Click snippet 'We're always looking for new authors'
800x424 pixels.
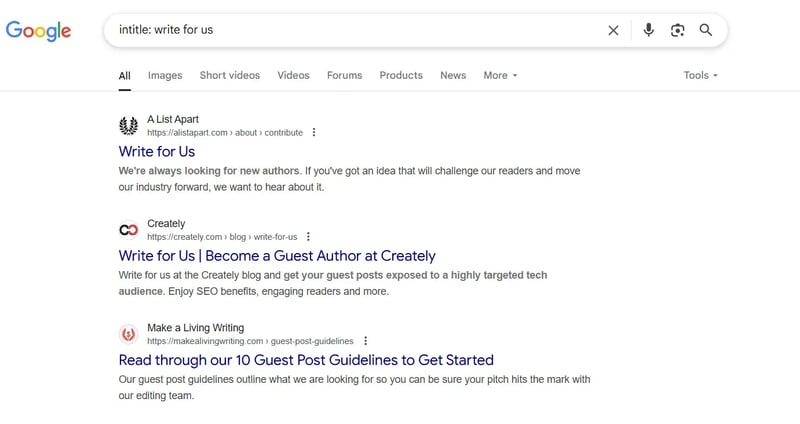coord(210,171)
